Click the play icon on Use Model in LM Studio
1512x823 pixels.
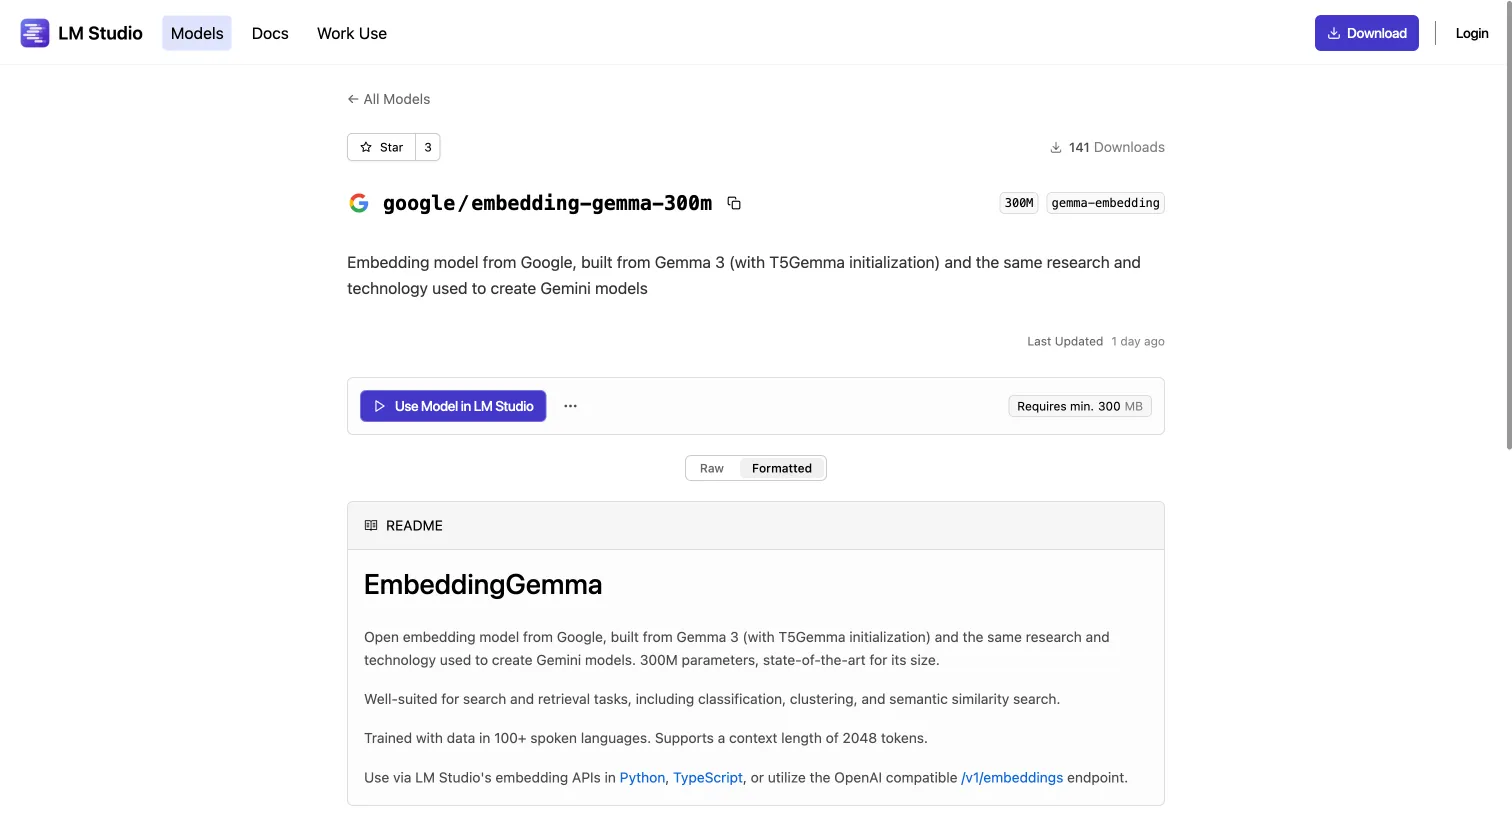tap(379, 406)
